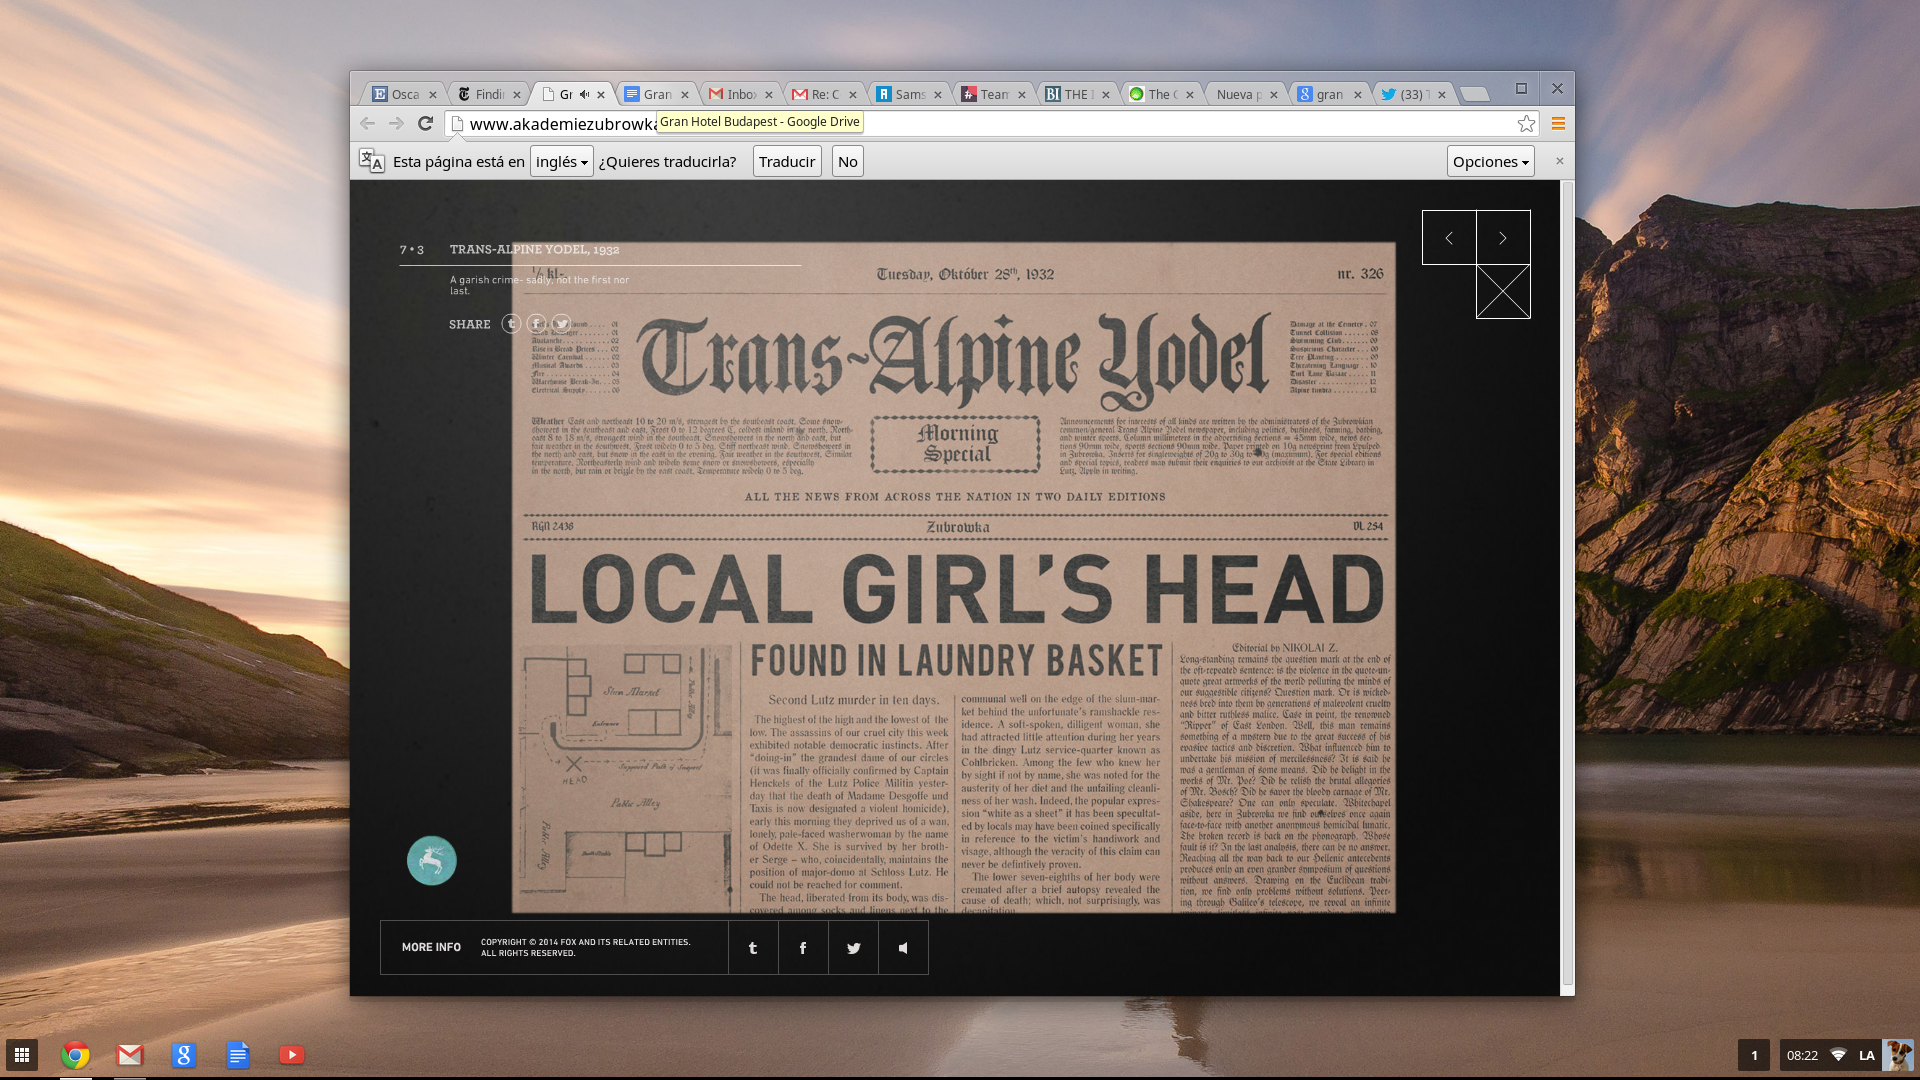
Task: Close the Osca tab
Action: point(433,94)
